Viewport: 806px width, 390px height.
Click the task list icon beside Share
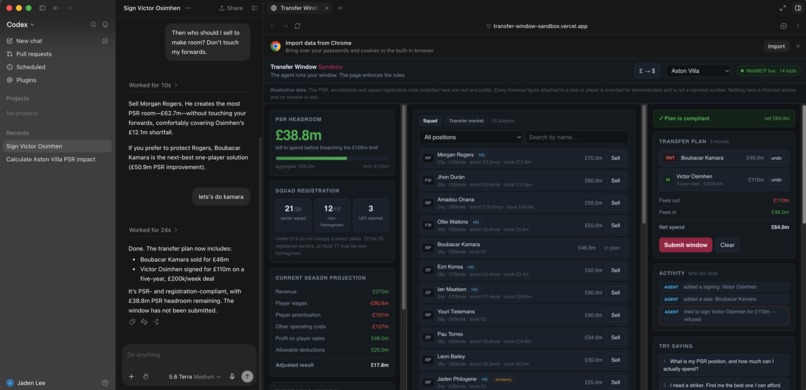click(255, 8)
